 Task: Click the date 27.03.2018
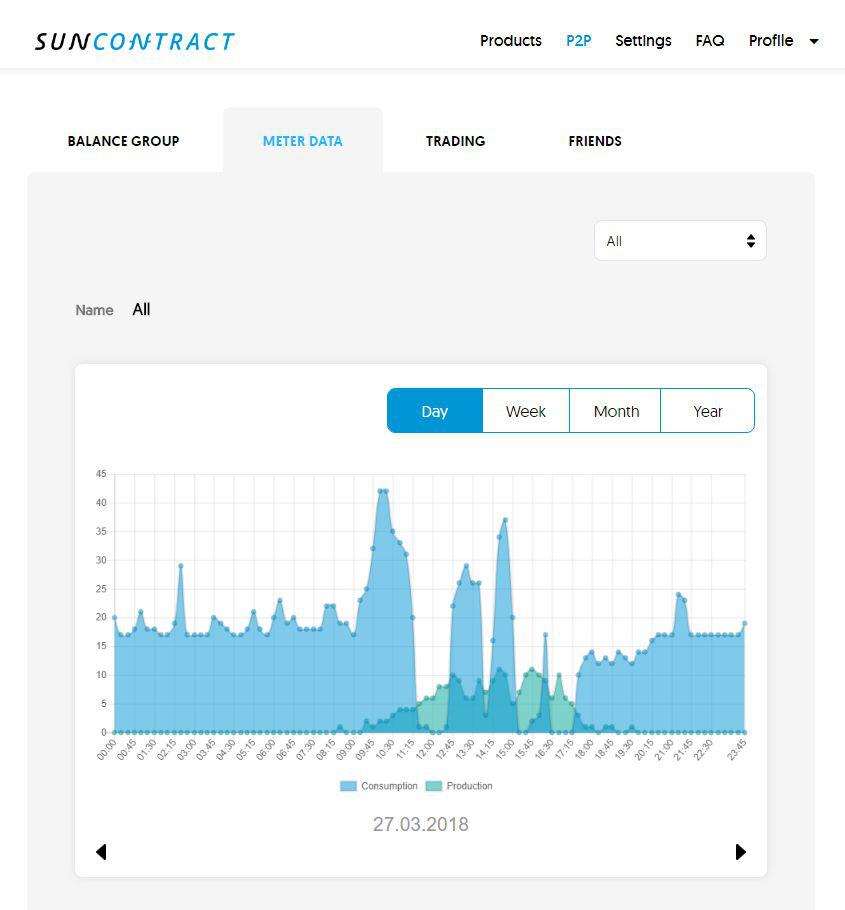(x=420, y=824)
